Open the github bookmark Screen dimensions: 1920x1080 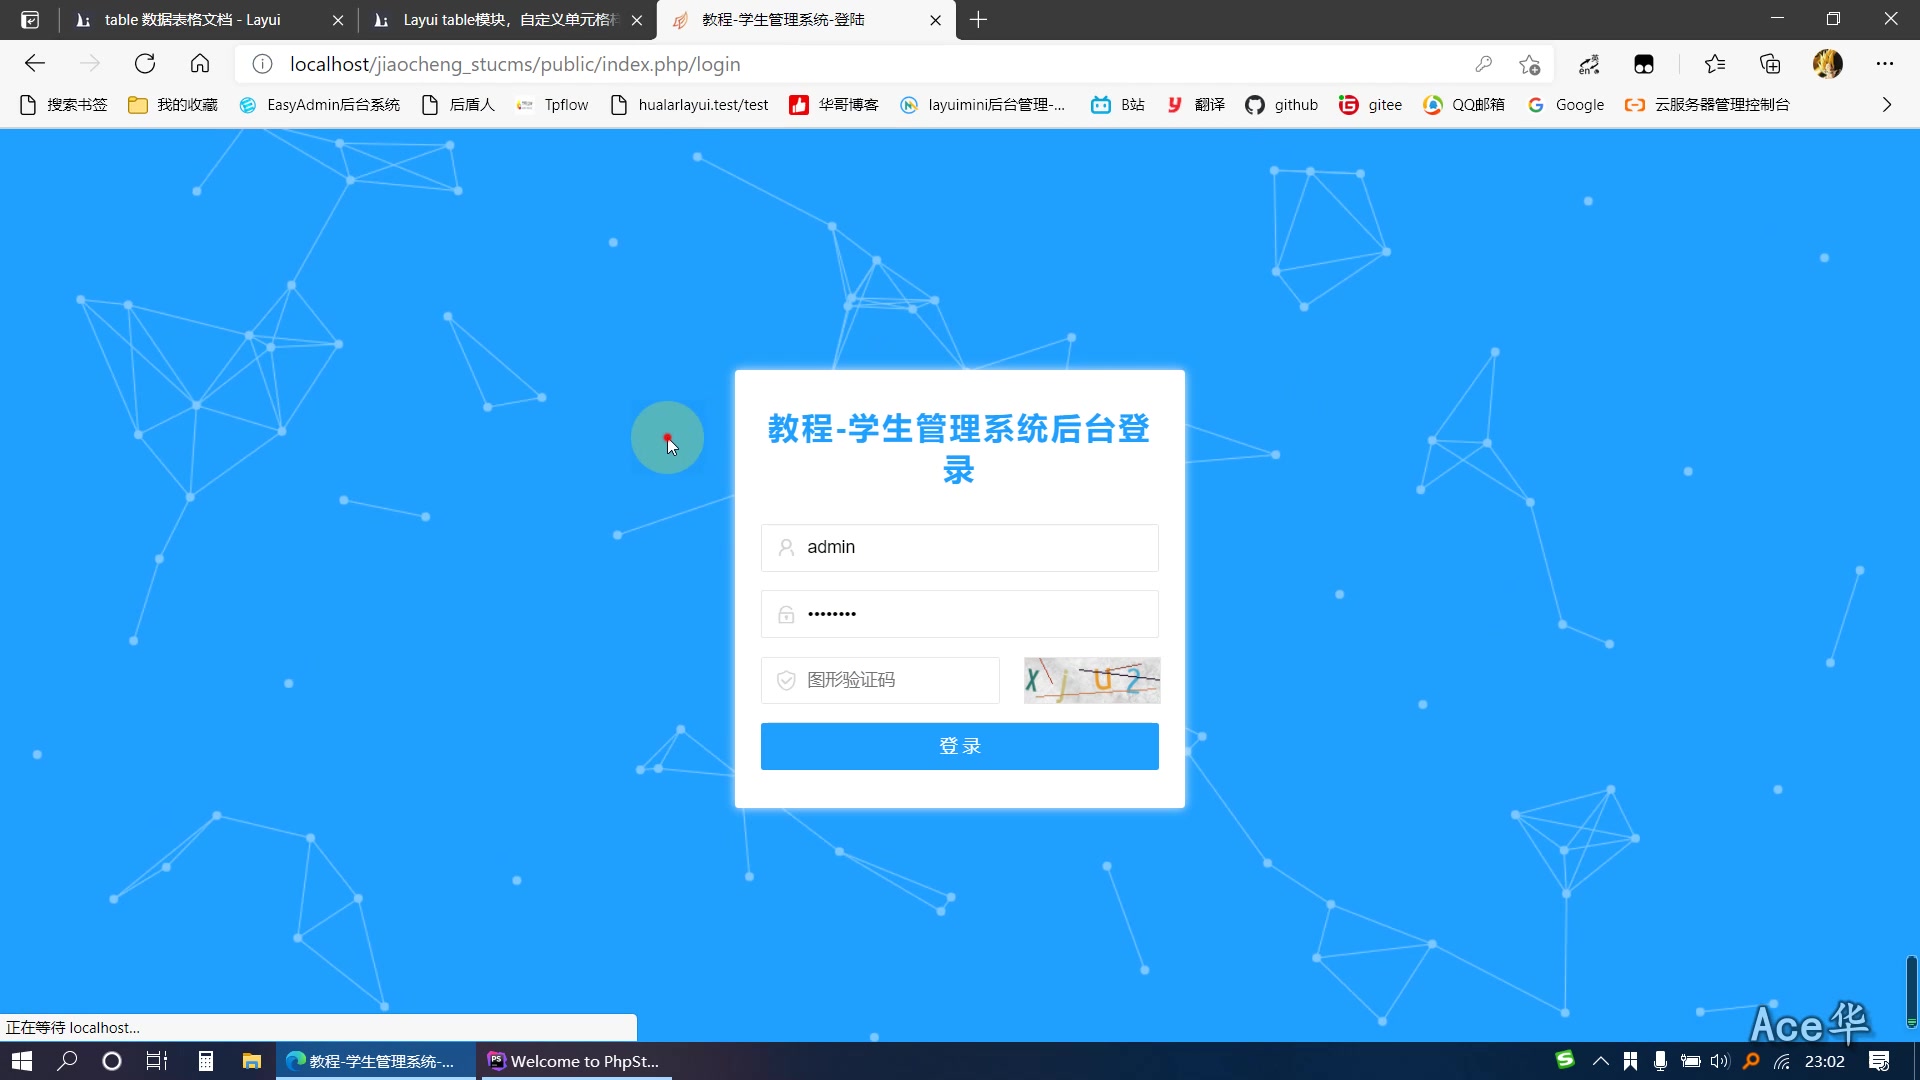click(x=1282, y=105)
